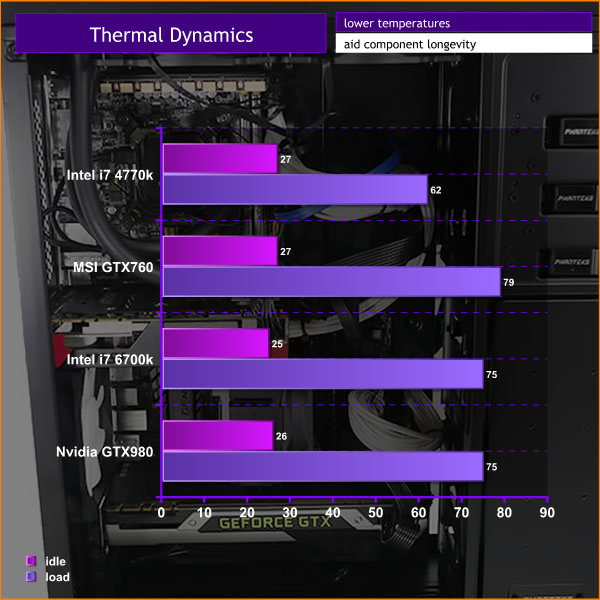Click the 'lower temperatures' header text
600x600 pixels.
pos(396,23)
